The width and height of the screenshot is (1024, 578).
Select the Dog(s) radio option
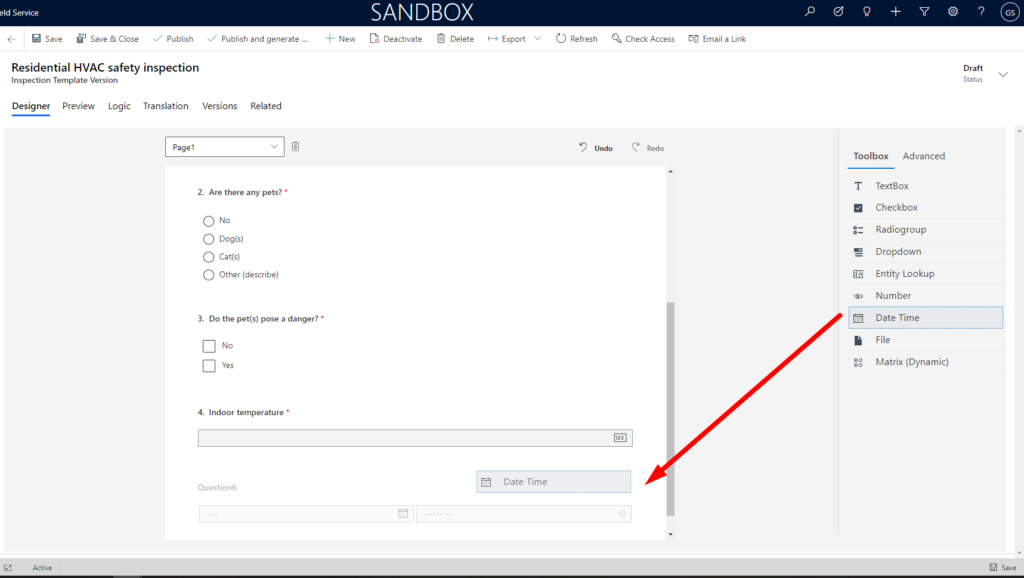208,238
